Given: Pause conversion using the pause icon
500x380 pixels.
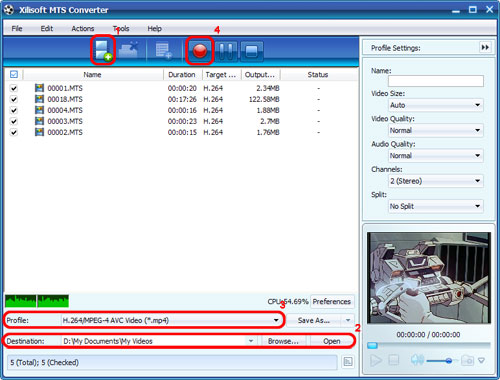Looking at the screenshot, I should click(x=226, y=51).
